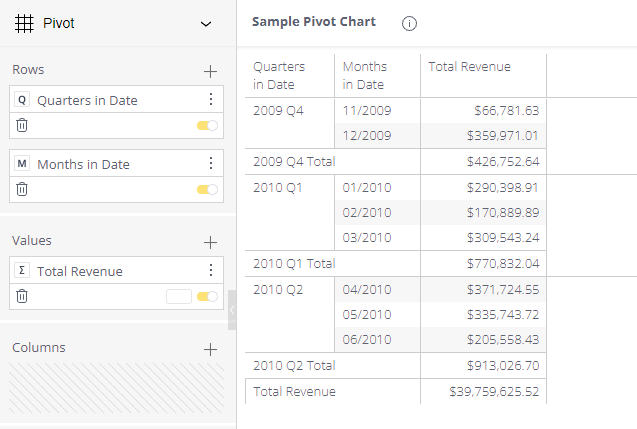This screenshot has height=429, width=637.
Task: Toggle off the Months in Date field
Action: 207,190
